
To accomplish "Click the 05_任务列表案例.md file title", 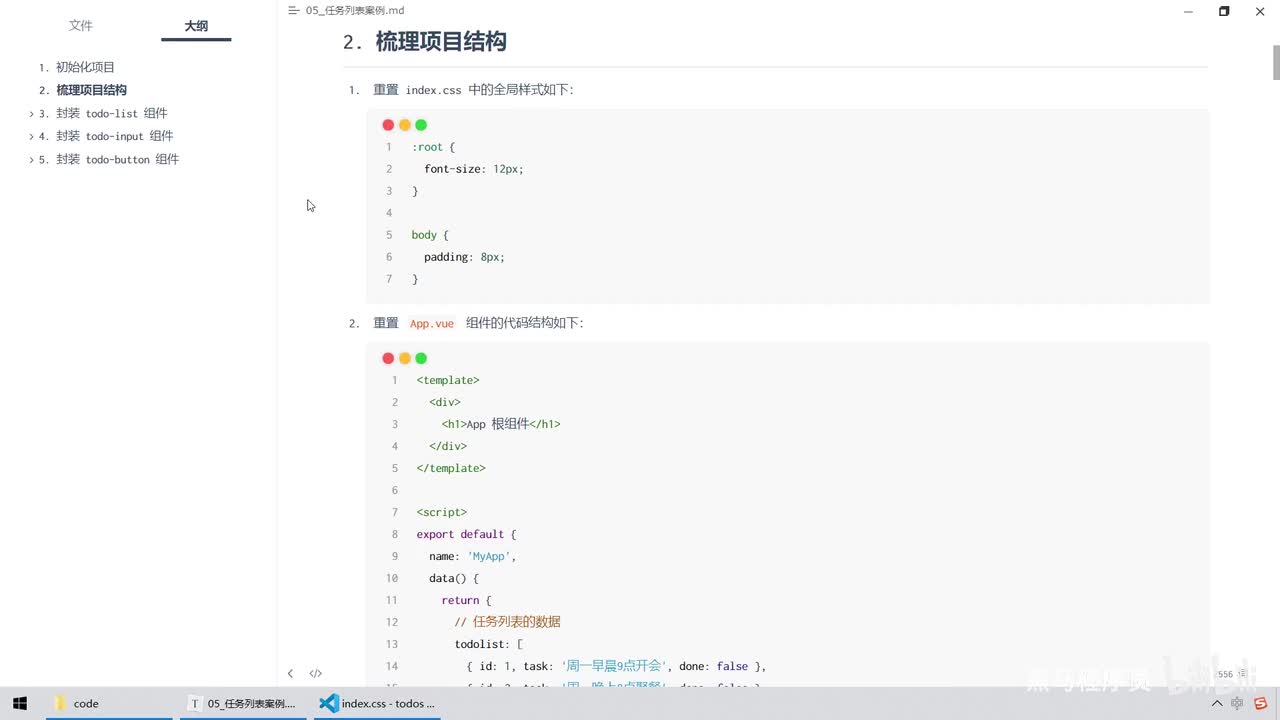I will point(355,10).
